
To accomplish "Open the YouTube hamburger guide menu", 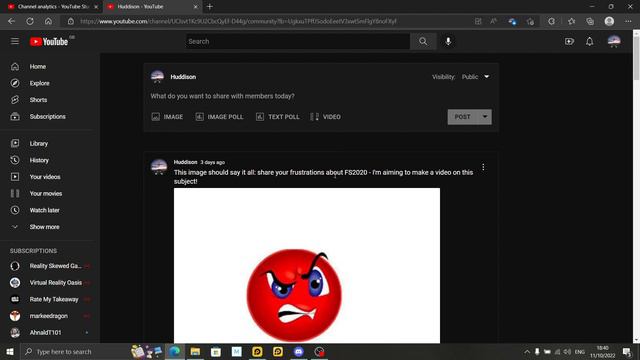I will tap(15, 41).
